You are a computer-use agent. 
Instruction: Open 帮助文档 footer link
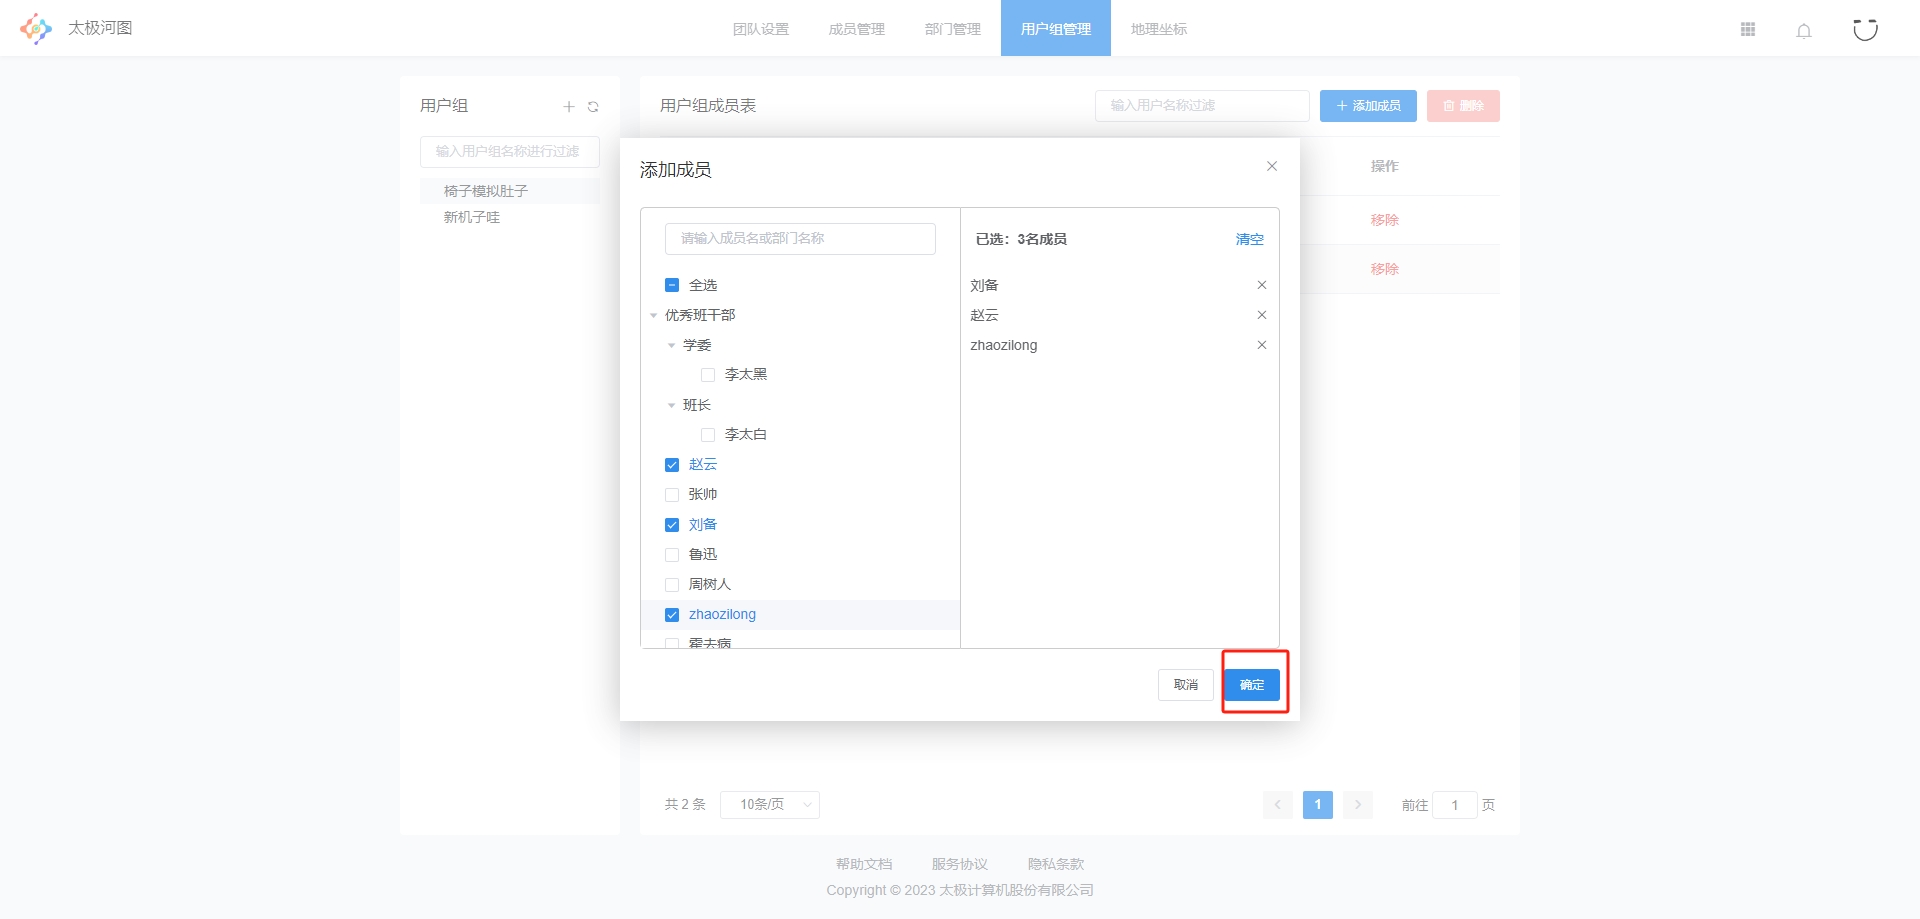864,864
